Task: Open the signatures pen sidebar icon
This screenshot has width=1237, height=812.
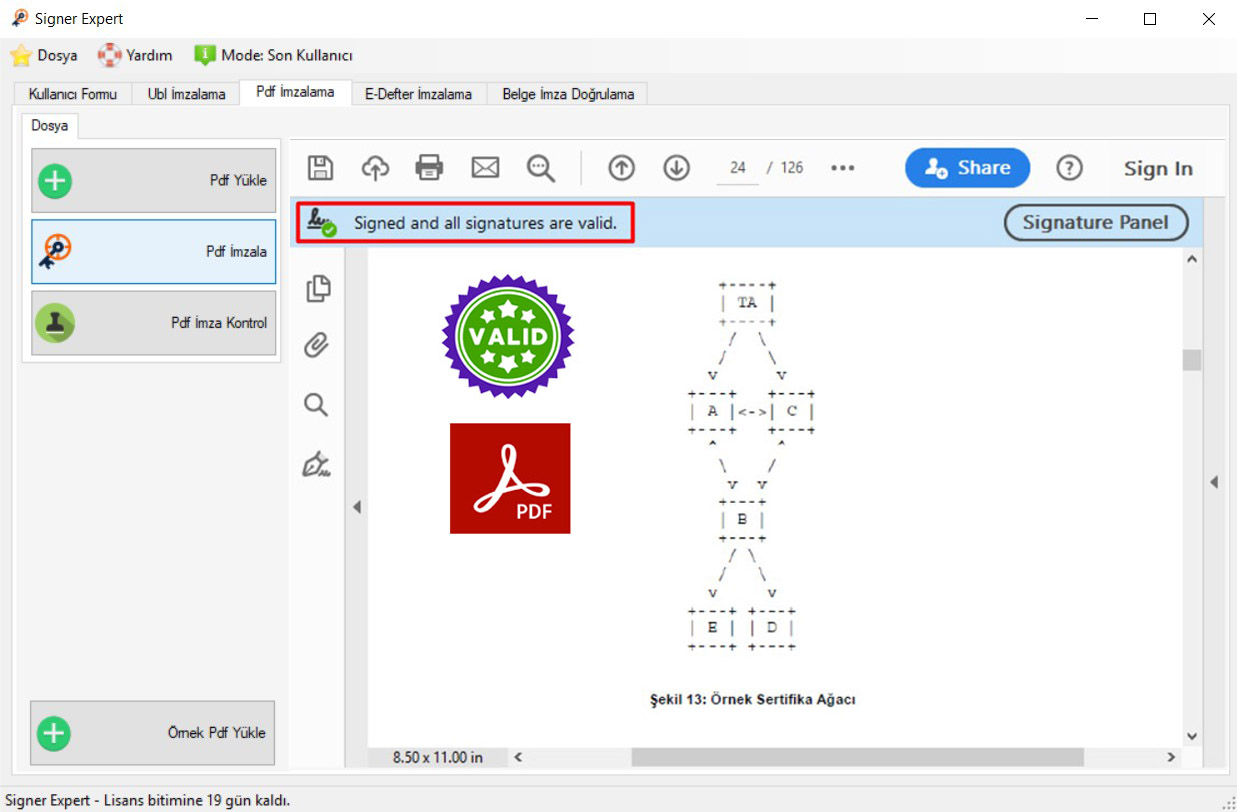Action: [x=317, y=464]
